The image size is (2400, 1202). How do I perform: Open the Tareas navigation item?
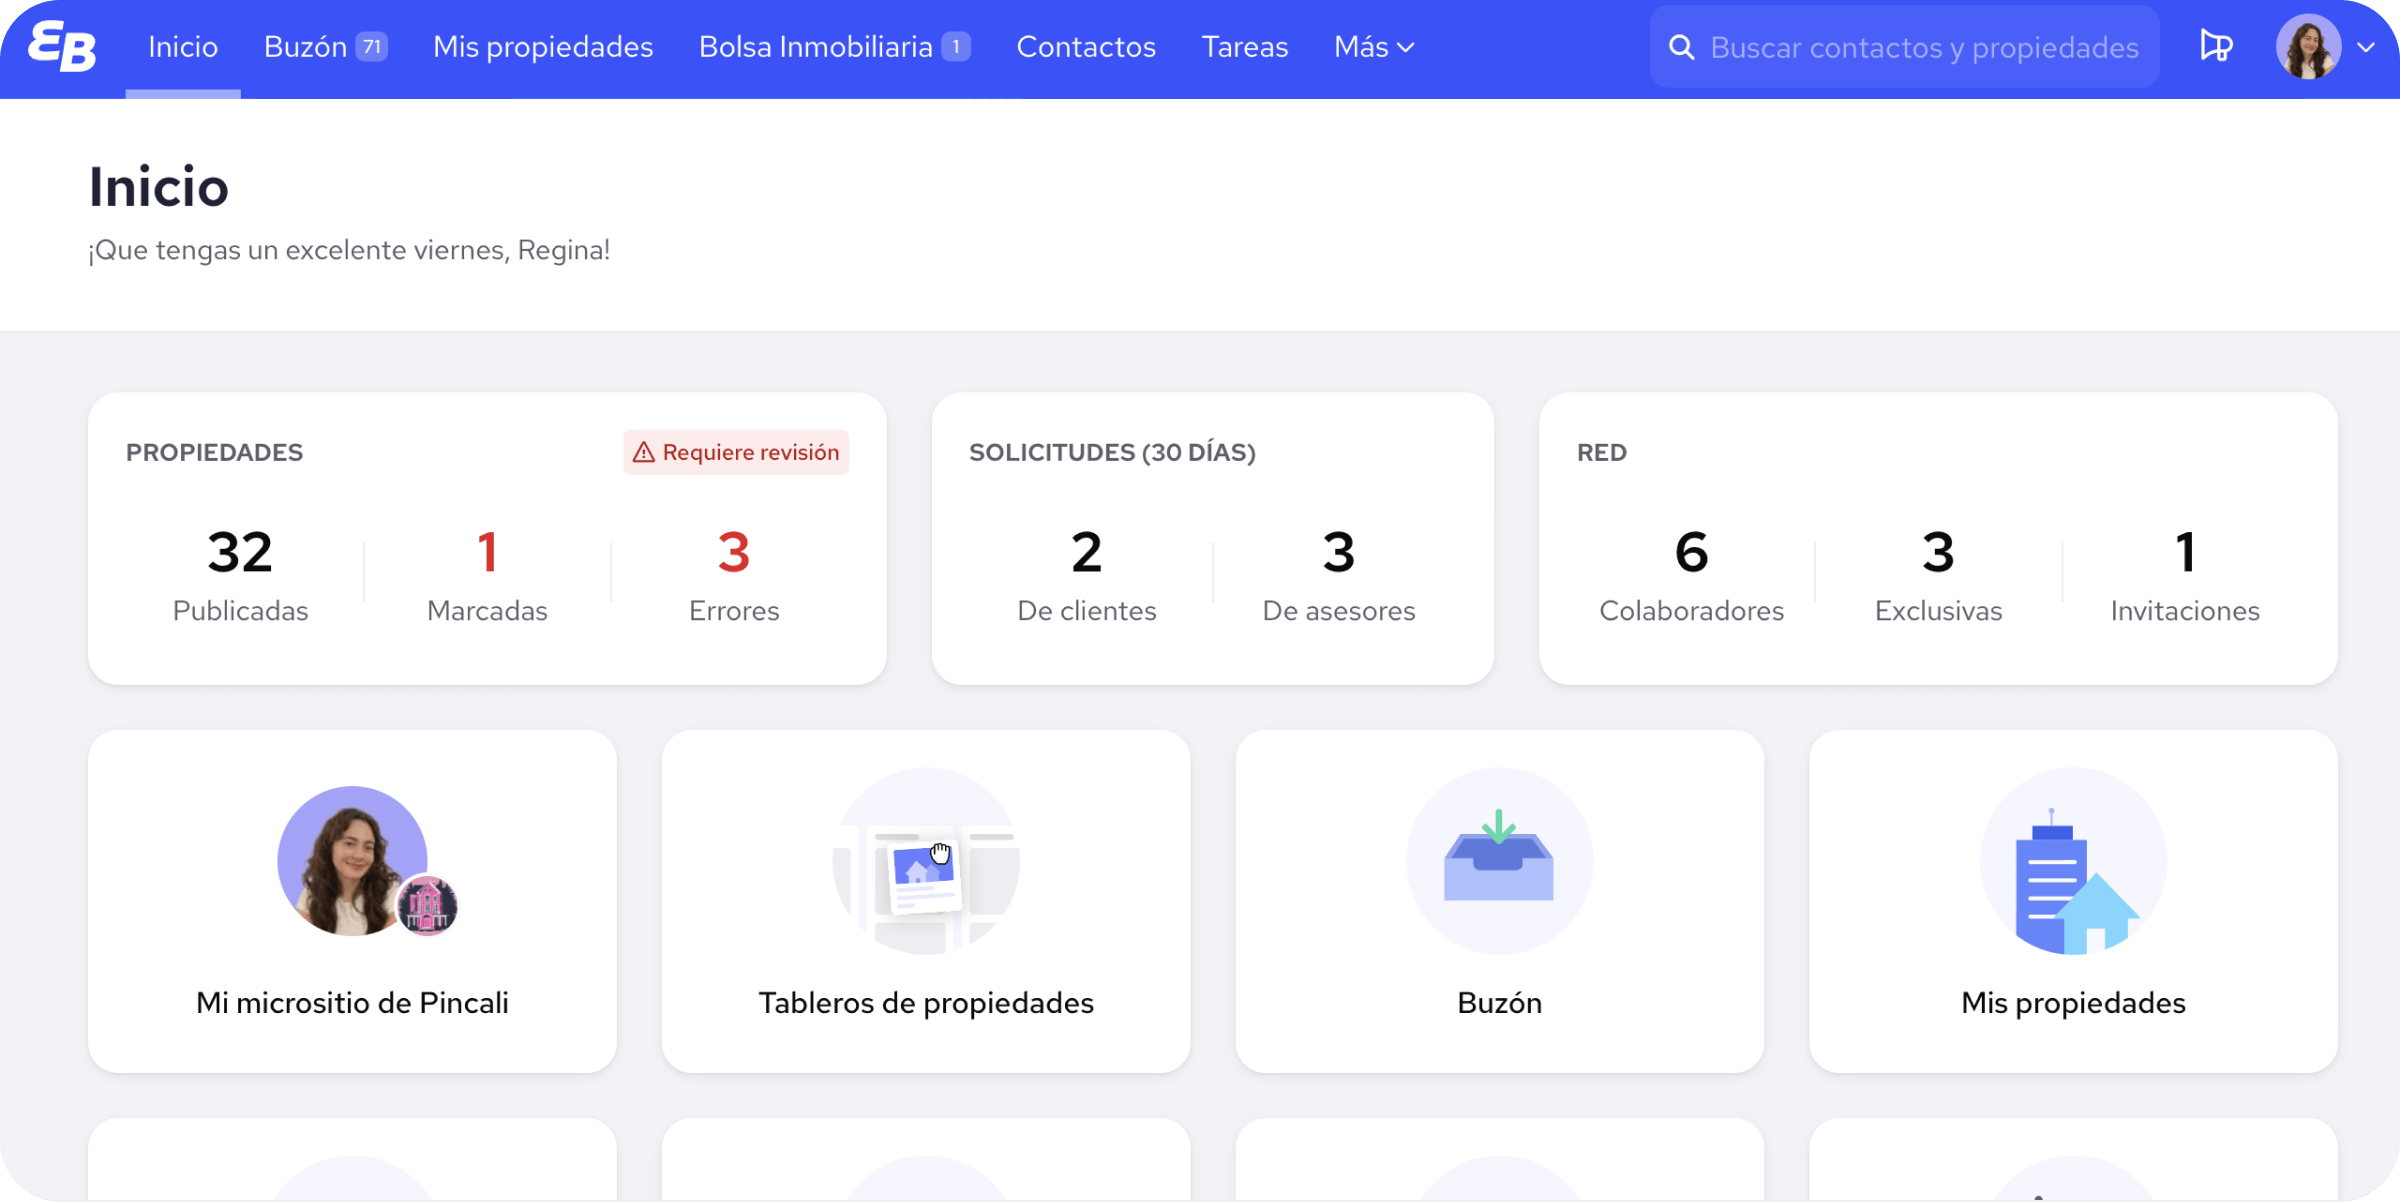[1245, 47]
